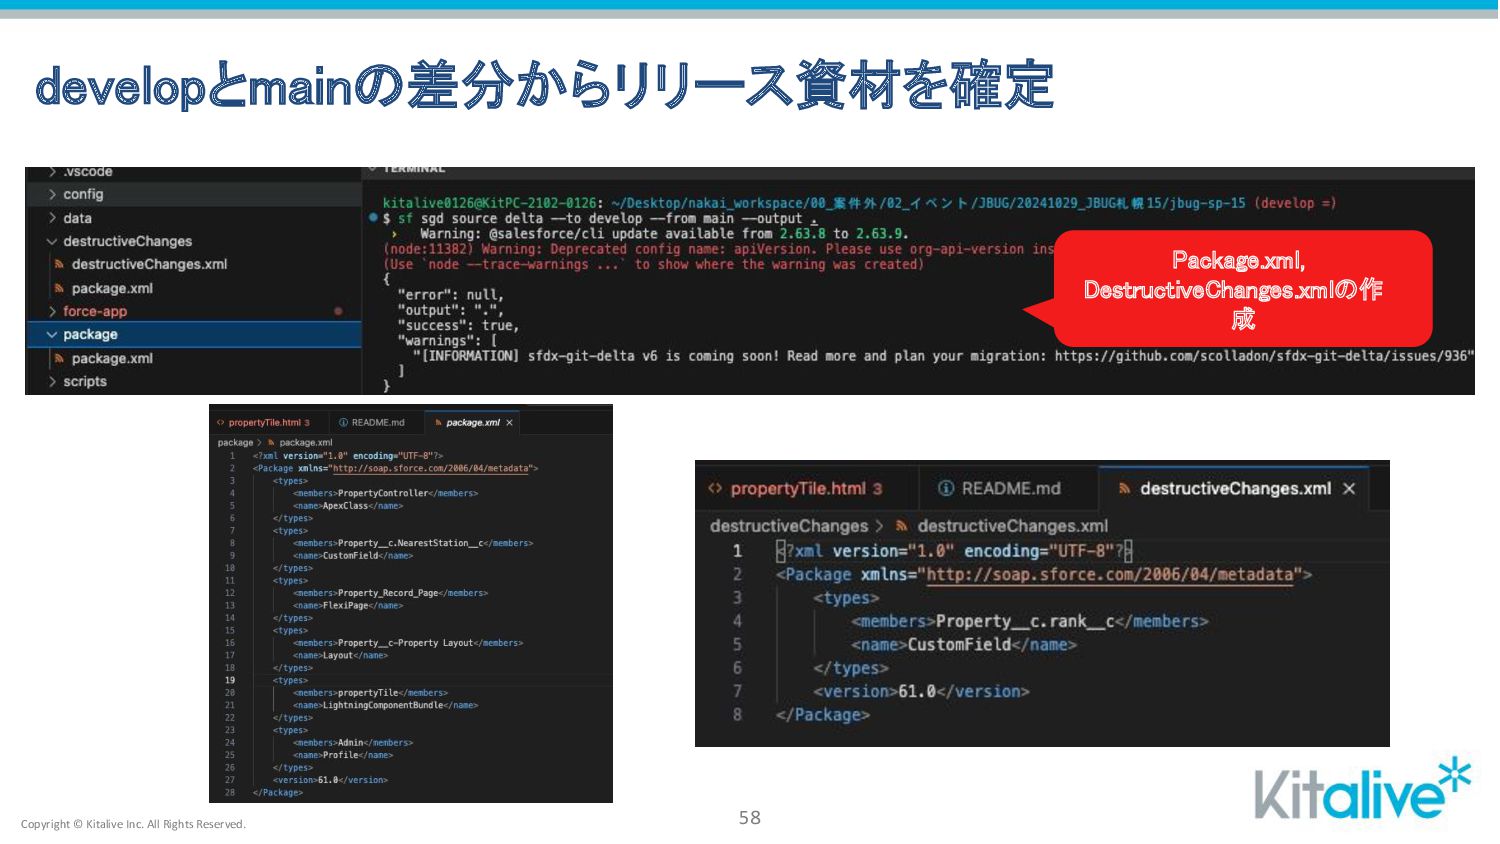Click the Property__c.rank__c member text
The width and height of the screenshot is (1500, 844).
coord(1025,622)
